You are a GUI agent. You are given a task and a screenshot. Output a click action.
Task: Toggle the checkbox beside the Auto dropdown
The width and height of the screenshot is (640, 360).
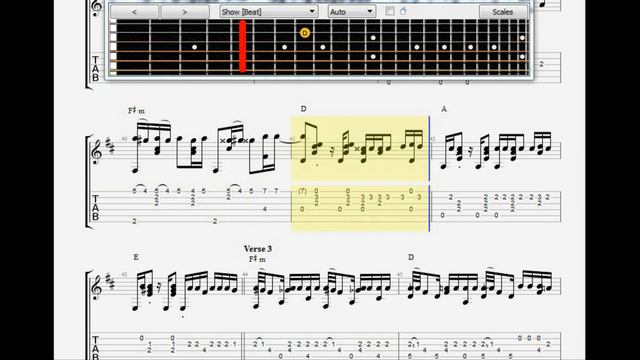(x=390, y=11)
